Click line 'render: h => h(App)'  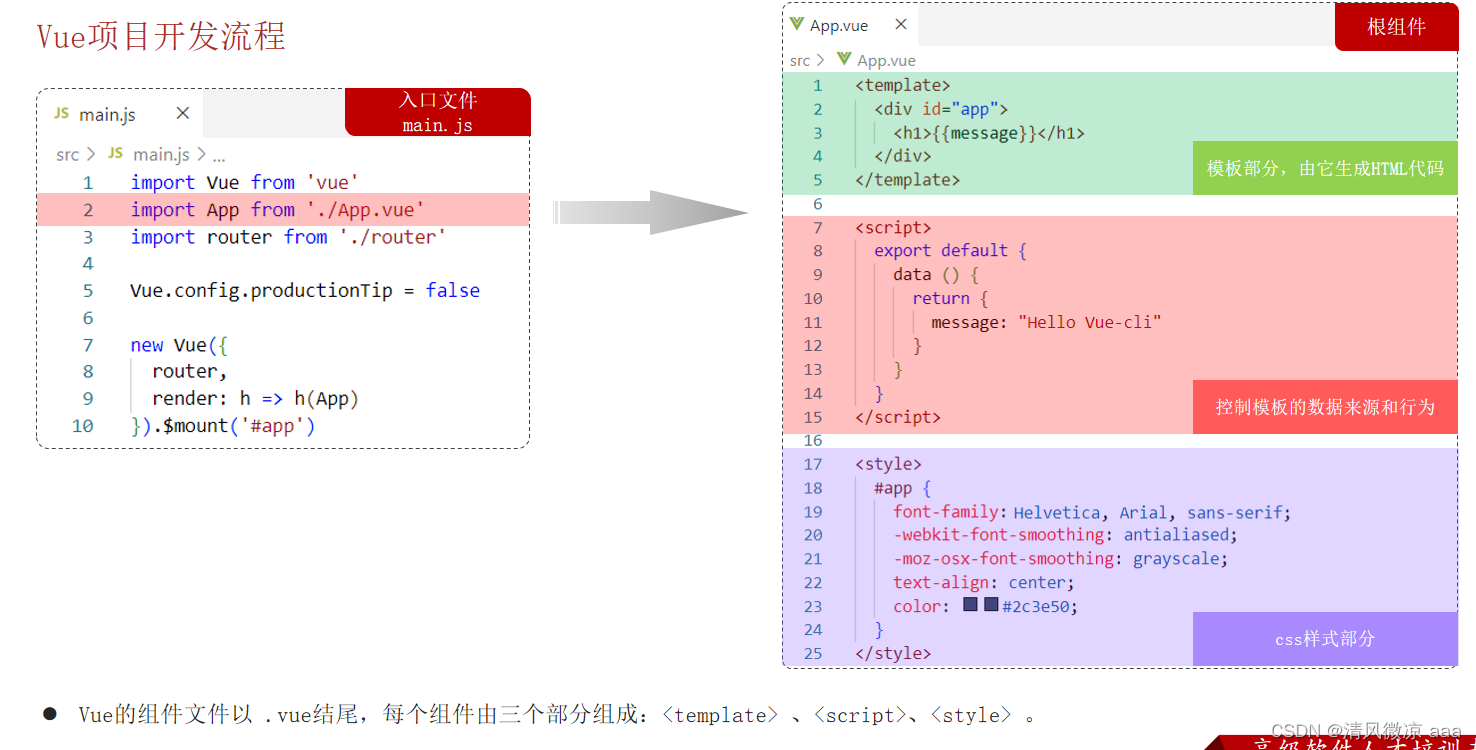pos(255,398)
